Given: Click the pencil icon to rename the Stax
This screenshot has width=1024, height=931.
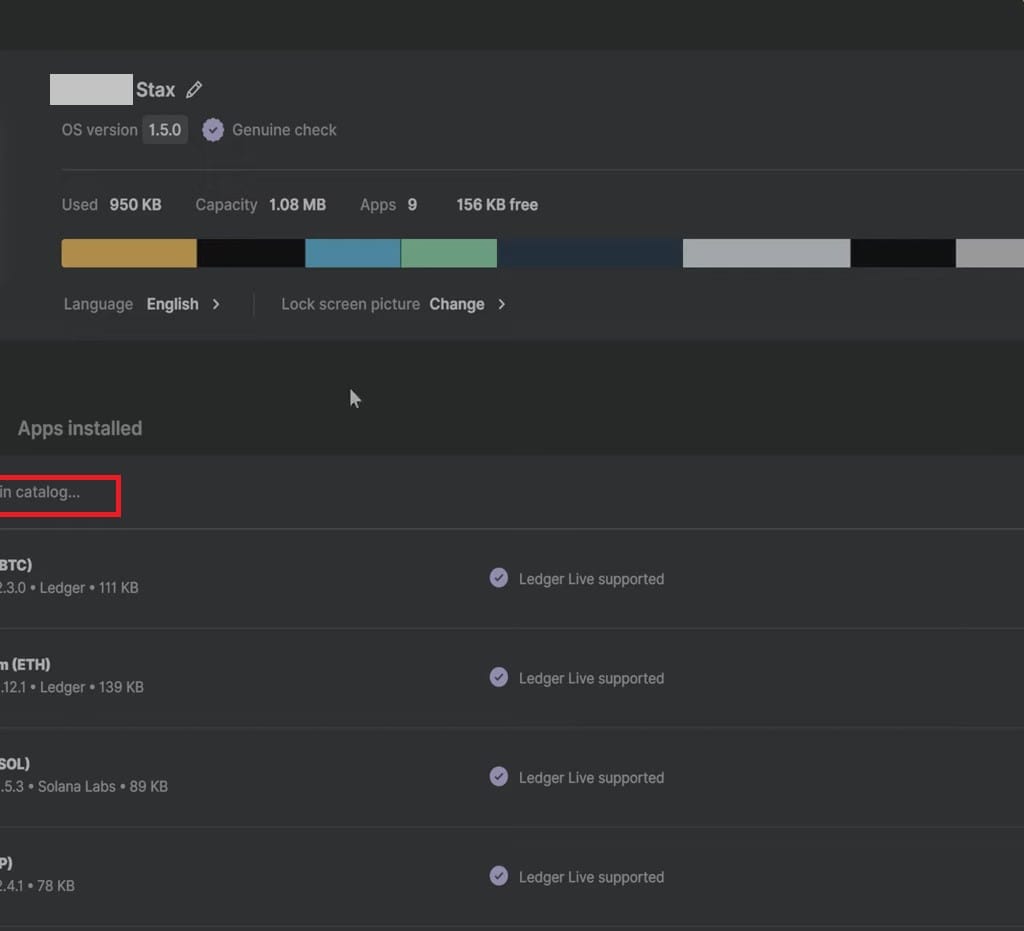Looking at the screenshot, I should click(194, 90).
